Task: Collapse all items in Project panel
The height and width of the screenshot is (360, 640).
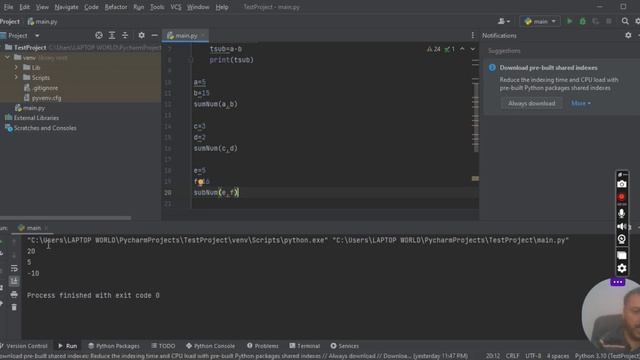Action: pyautogui.click(x=125, y=36)
